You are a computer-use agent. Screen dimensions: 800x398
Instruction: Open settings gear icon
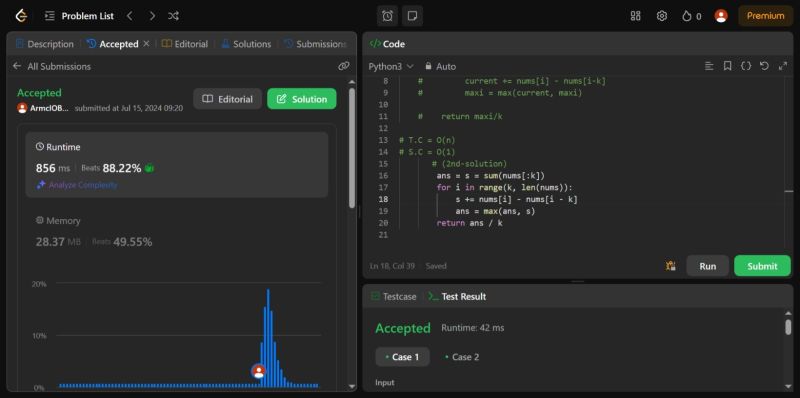662,16
